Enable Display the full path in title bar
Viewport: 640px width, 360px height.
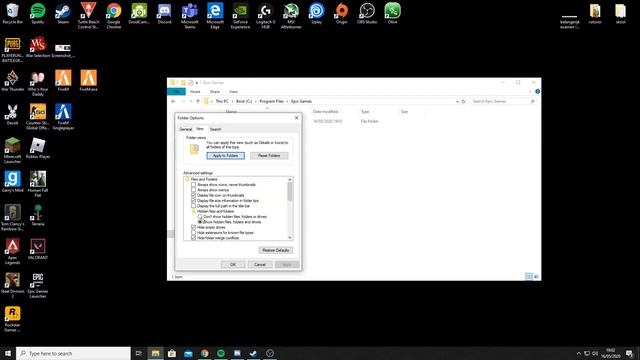point(193,206)
